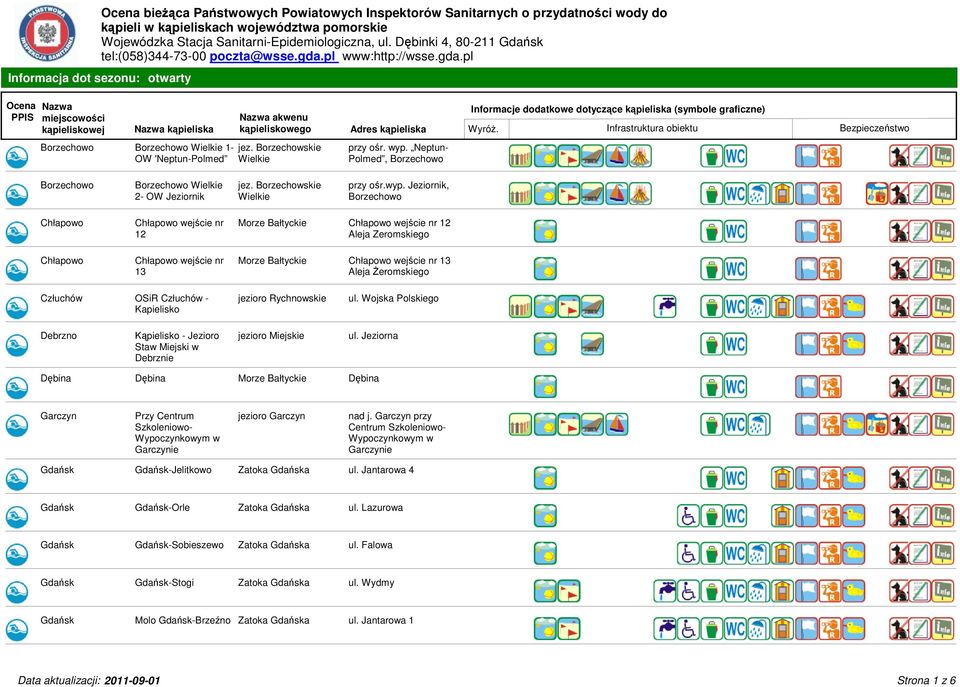Click the "ul. Falowa" address cell

(x=370, y=545)
